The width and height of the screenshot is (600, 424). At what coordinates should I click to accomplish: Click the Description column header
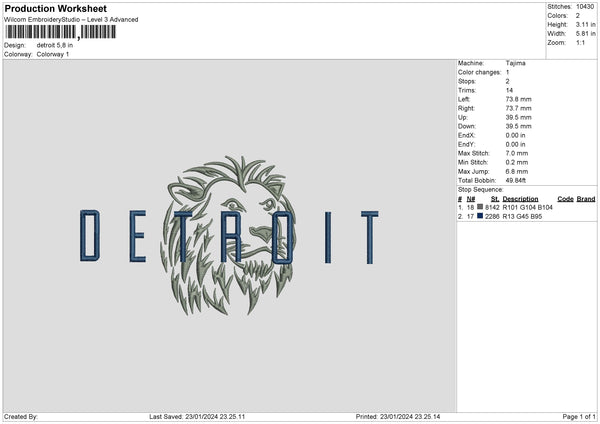(x=520, y=199)
